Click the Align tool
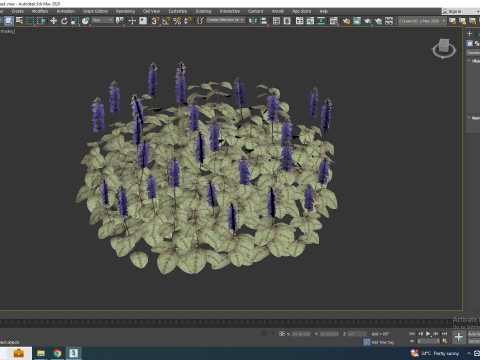Screen dimensions: 480x360 pos(264,21)
